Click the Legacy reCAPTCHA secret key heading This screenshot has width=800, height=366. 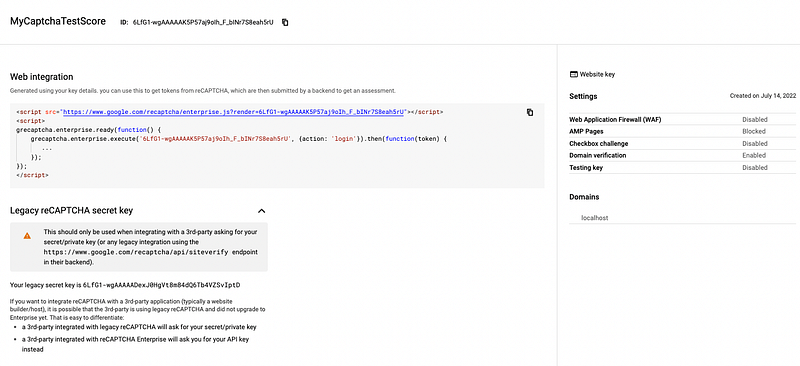click(x=72, y=210)
